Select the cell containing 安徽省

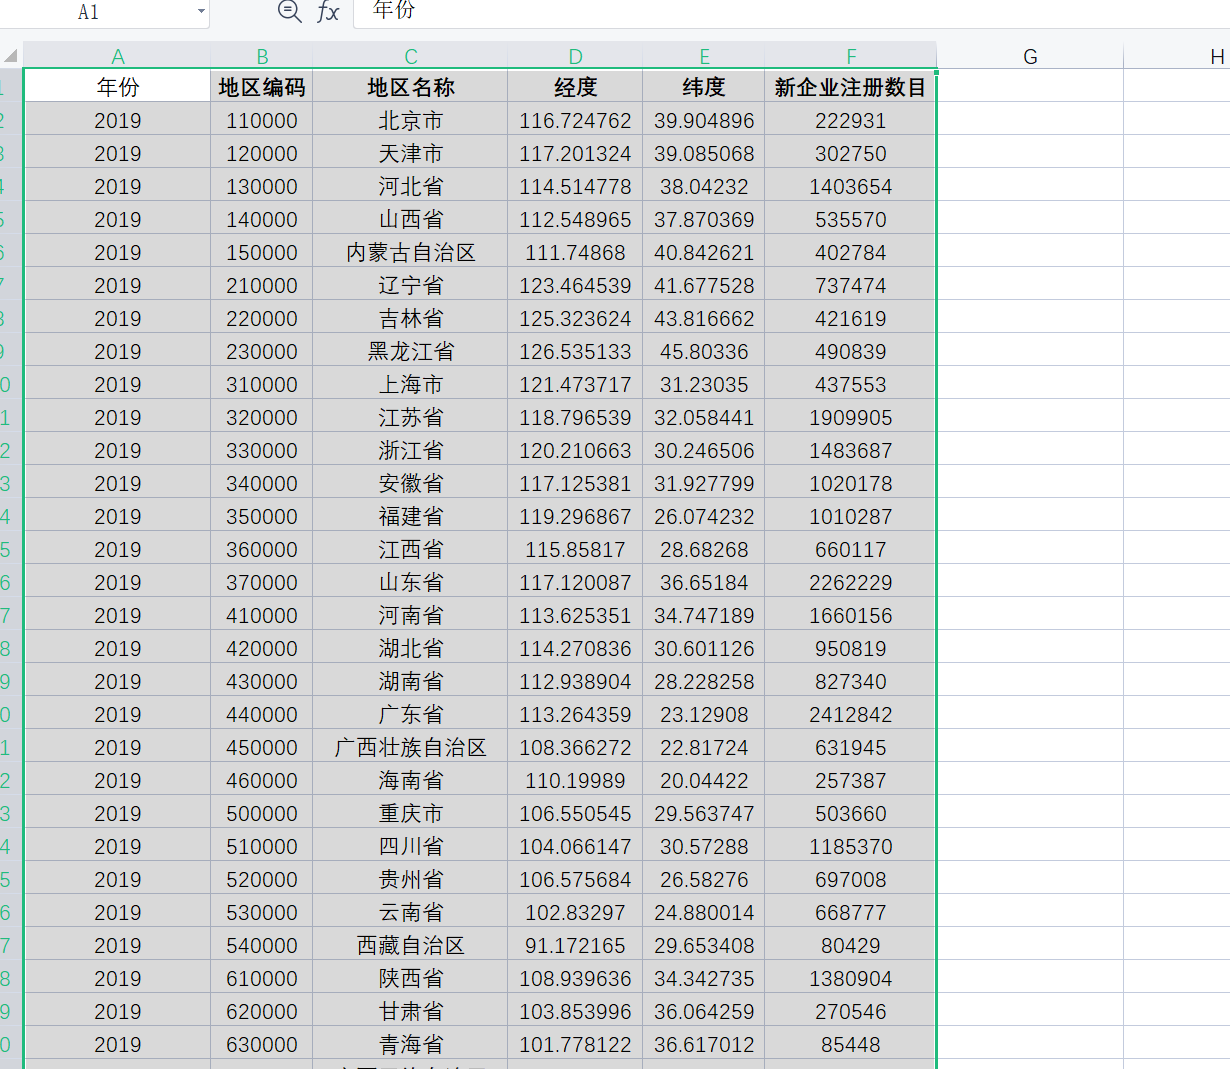coord(411,483)
